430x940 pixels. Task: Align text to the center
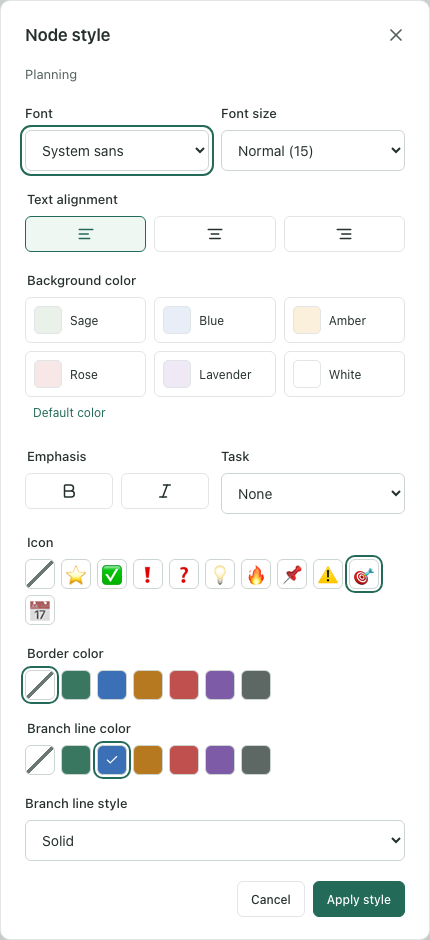tap(215, 234)
